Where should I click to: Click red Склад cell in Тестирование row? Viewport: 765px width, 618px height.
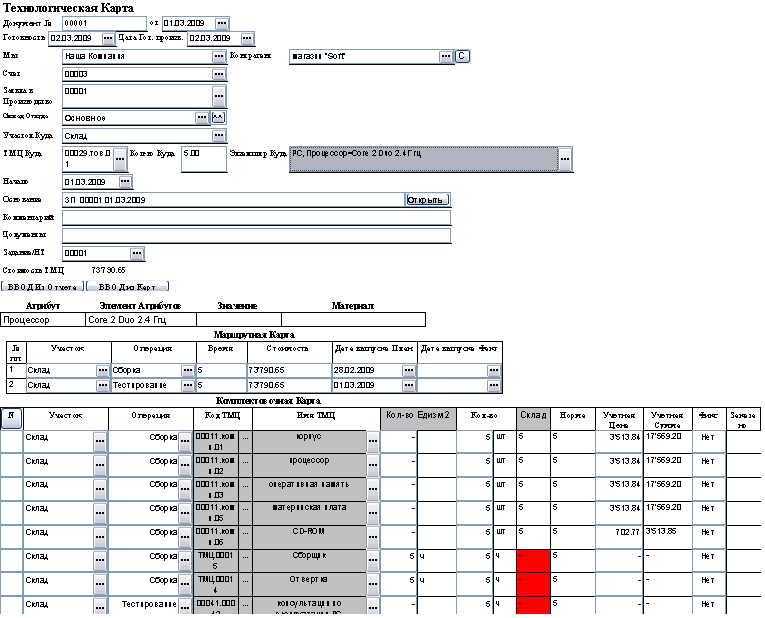pos(533,606)
